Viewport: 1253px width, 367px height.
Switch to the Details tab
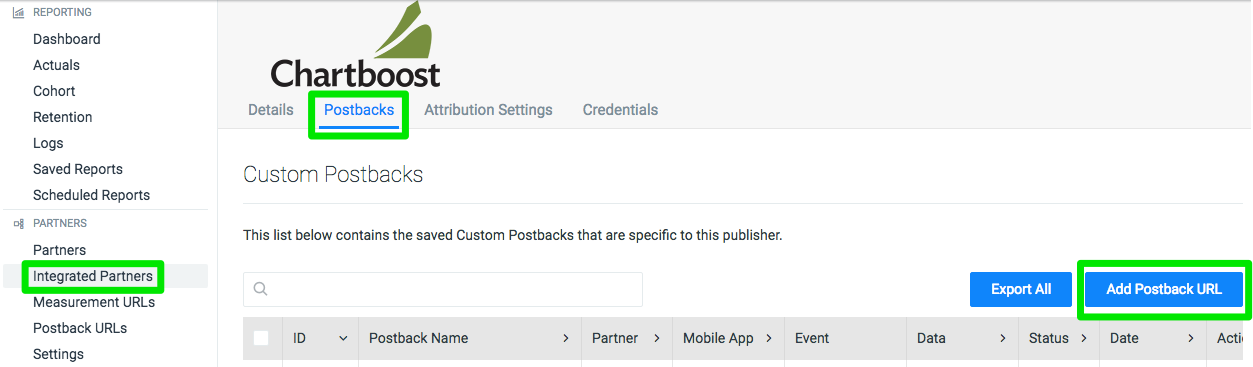(x=271, y=110)
